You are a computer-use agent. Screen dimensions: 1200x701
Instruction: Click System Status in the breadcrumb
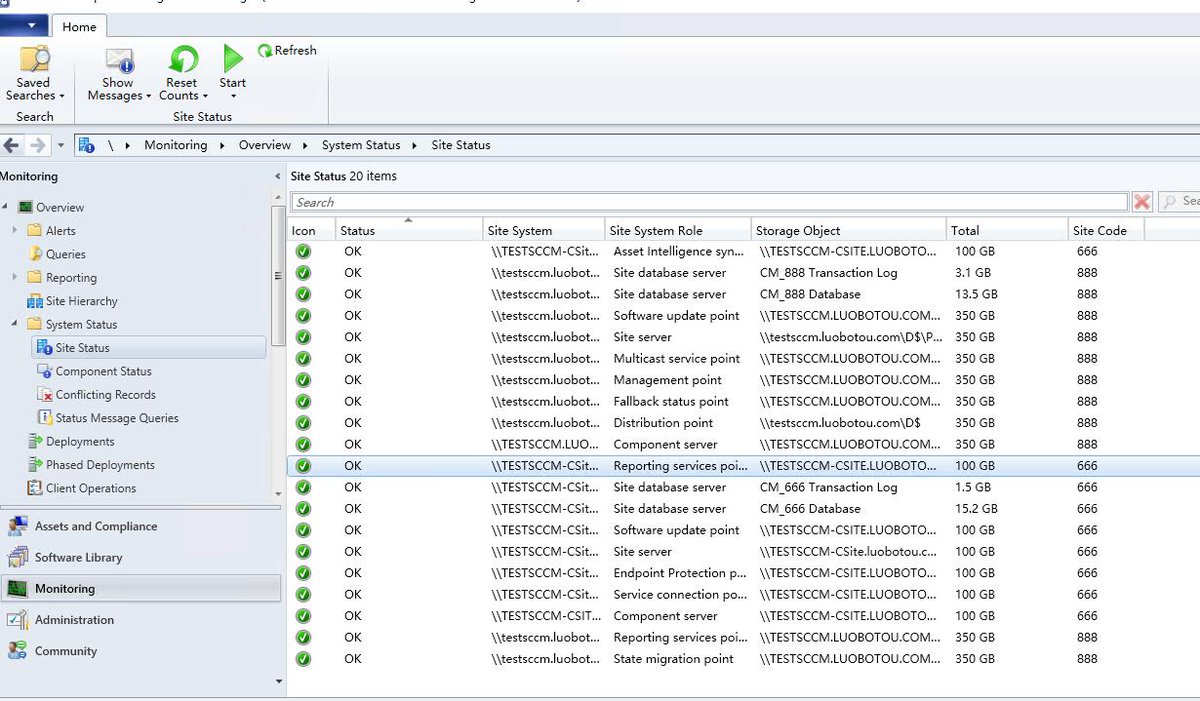pos(361,145)
